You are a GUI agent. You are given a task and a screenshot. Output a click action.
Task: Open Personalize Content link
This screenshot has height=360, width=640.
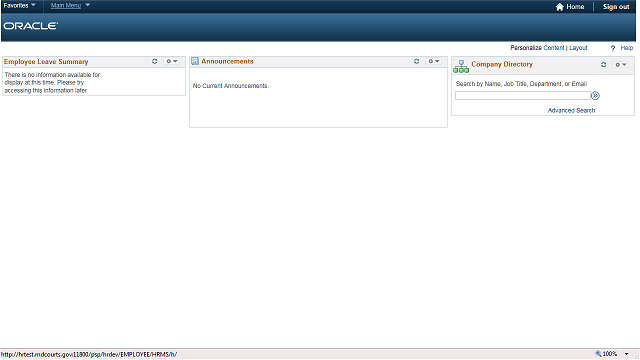[x=554, y=48]
